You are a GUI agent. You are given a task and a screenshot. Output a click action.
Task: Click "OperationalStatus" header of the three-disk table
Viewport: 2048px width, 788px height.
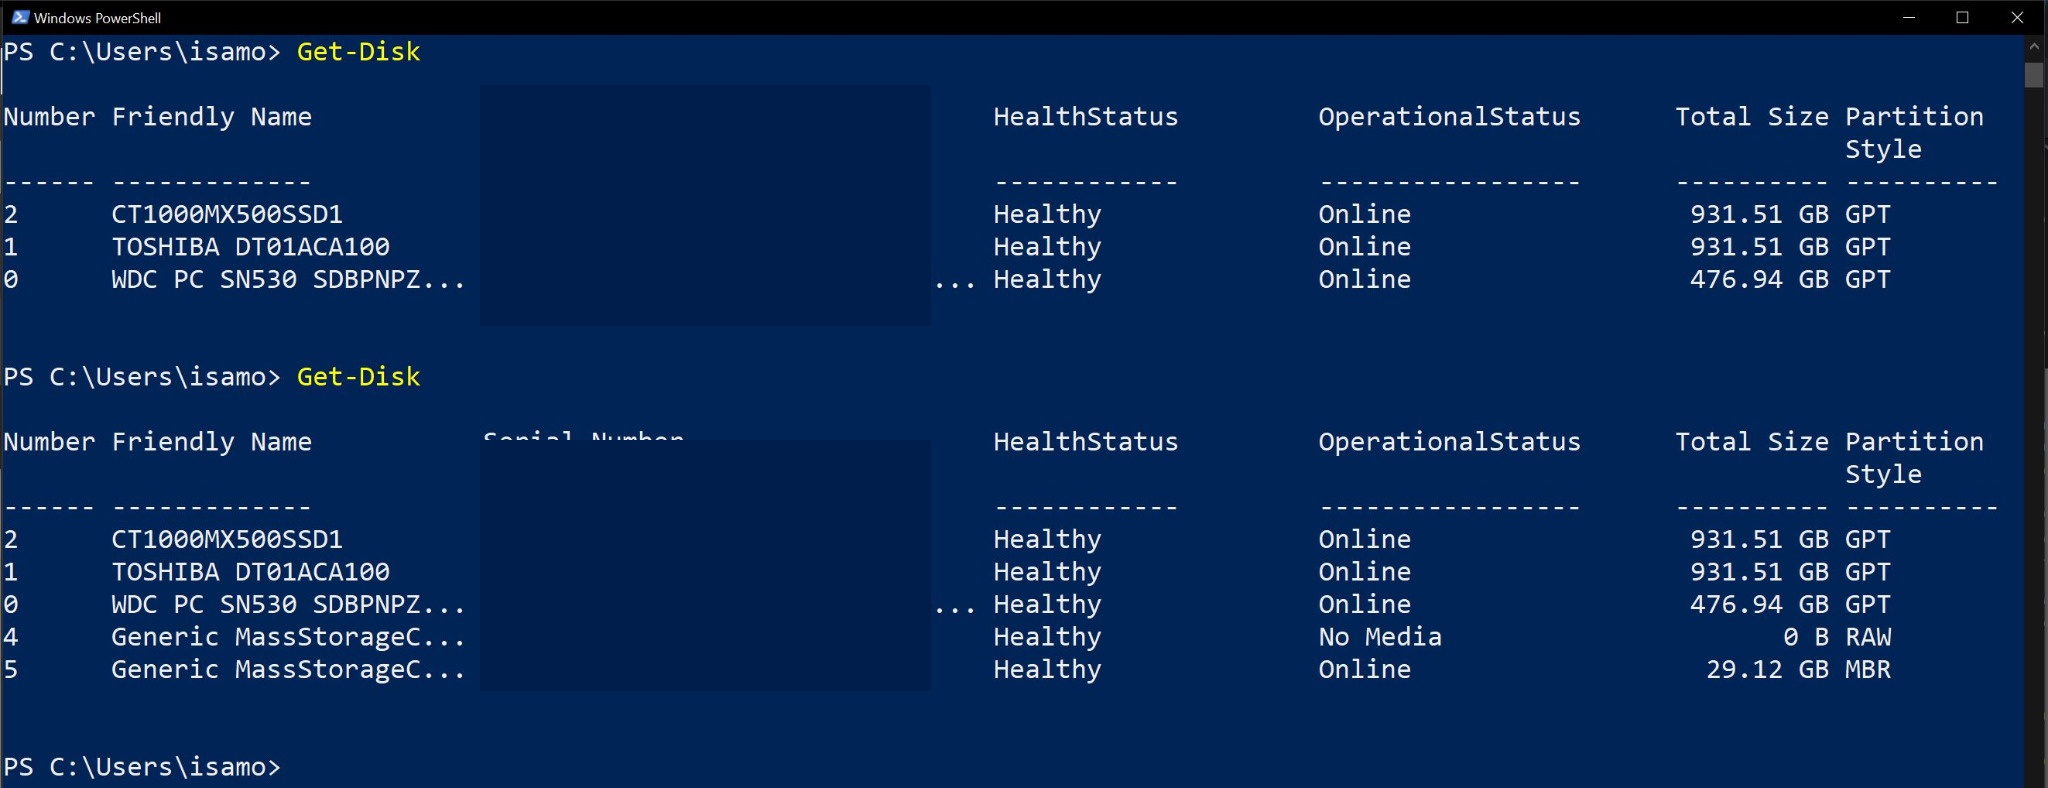pos(1449,117)
